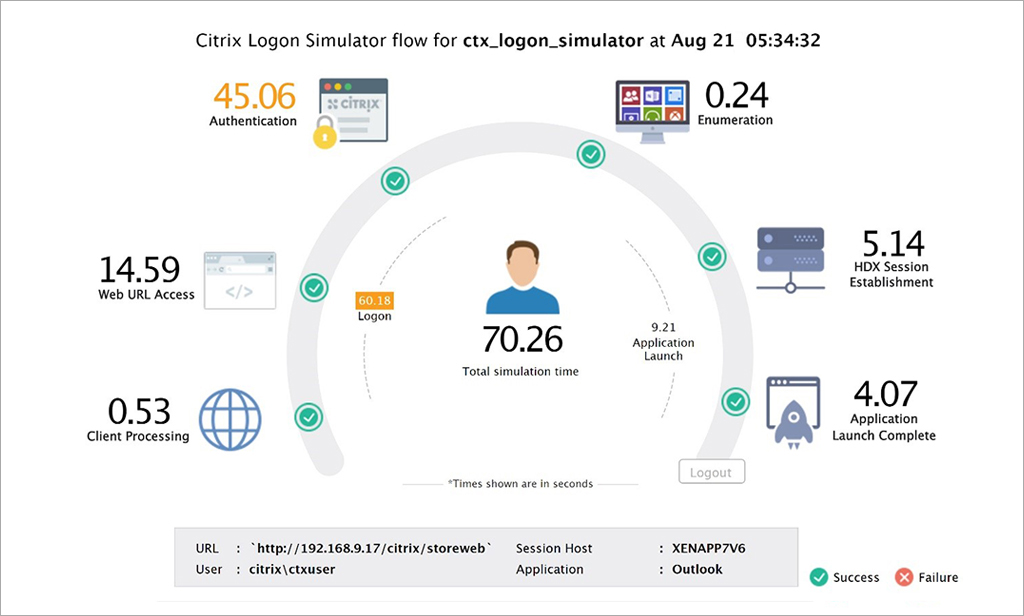Image resolution: width=1024 pixels, height=616 pixels.
Task: Click the success checkmark near Enumeration
Action: point(591,154)
